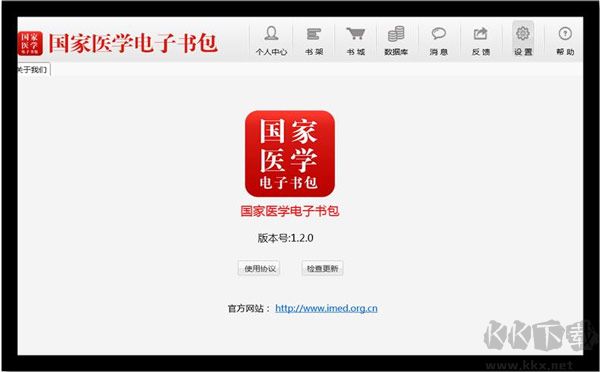The height and width of the screenshot is (372, 600).
Task: Click the large red app logo
Action: pyautogui.click(x=290, y=154)
